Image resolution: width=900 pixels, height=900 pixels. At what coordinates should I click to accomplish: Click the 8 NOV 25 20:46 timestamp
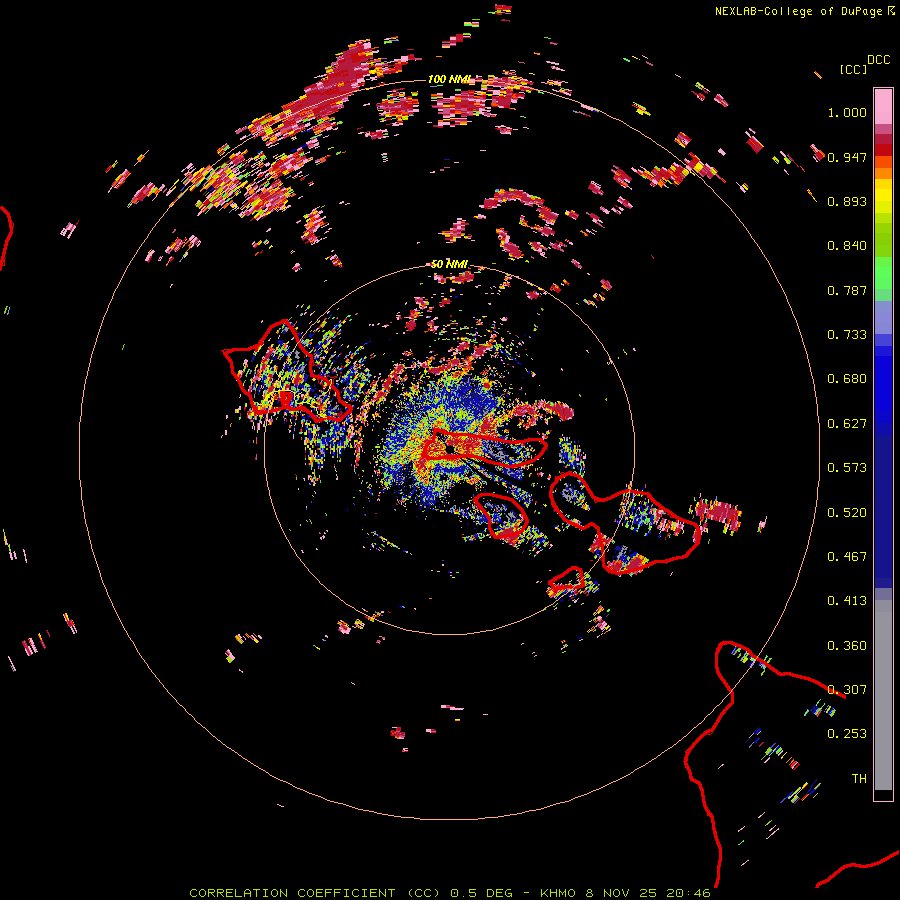point(647,893)
